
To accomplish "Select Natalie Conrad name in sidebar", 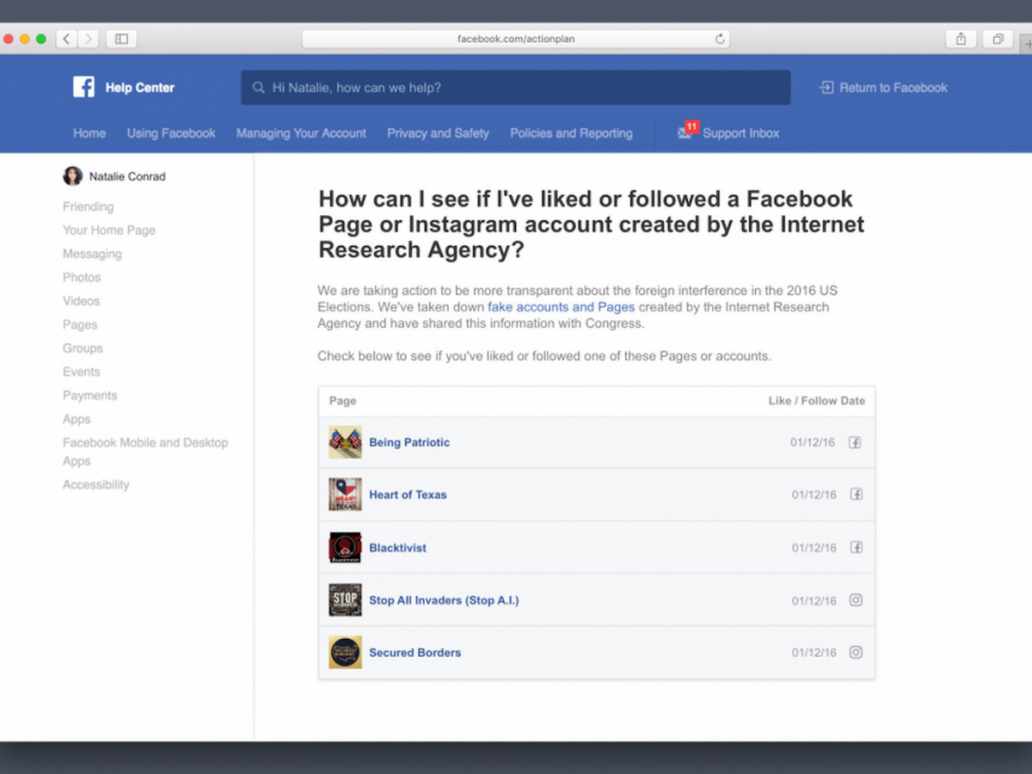I will point(127,176).
